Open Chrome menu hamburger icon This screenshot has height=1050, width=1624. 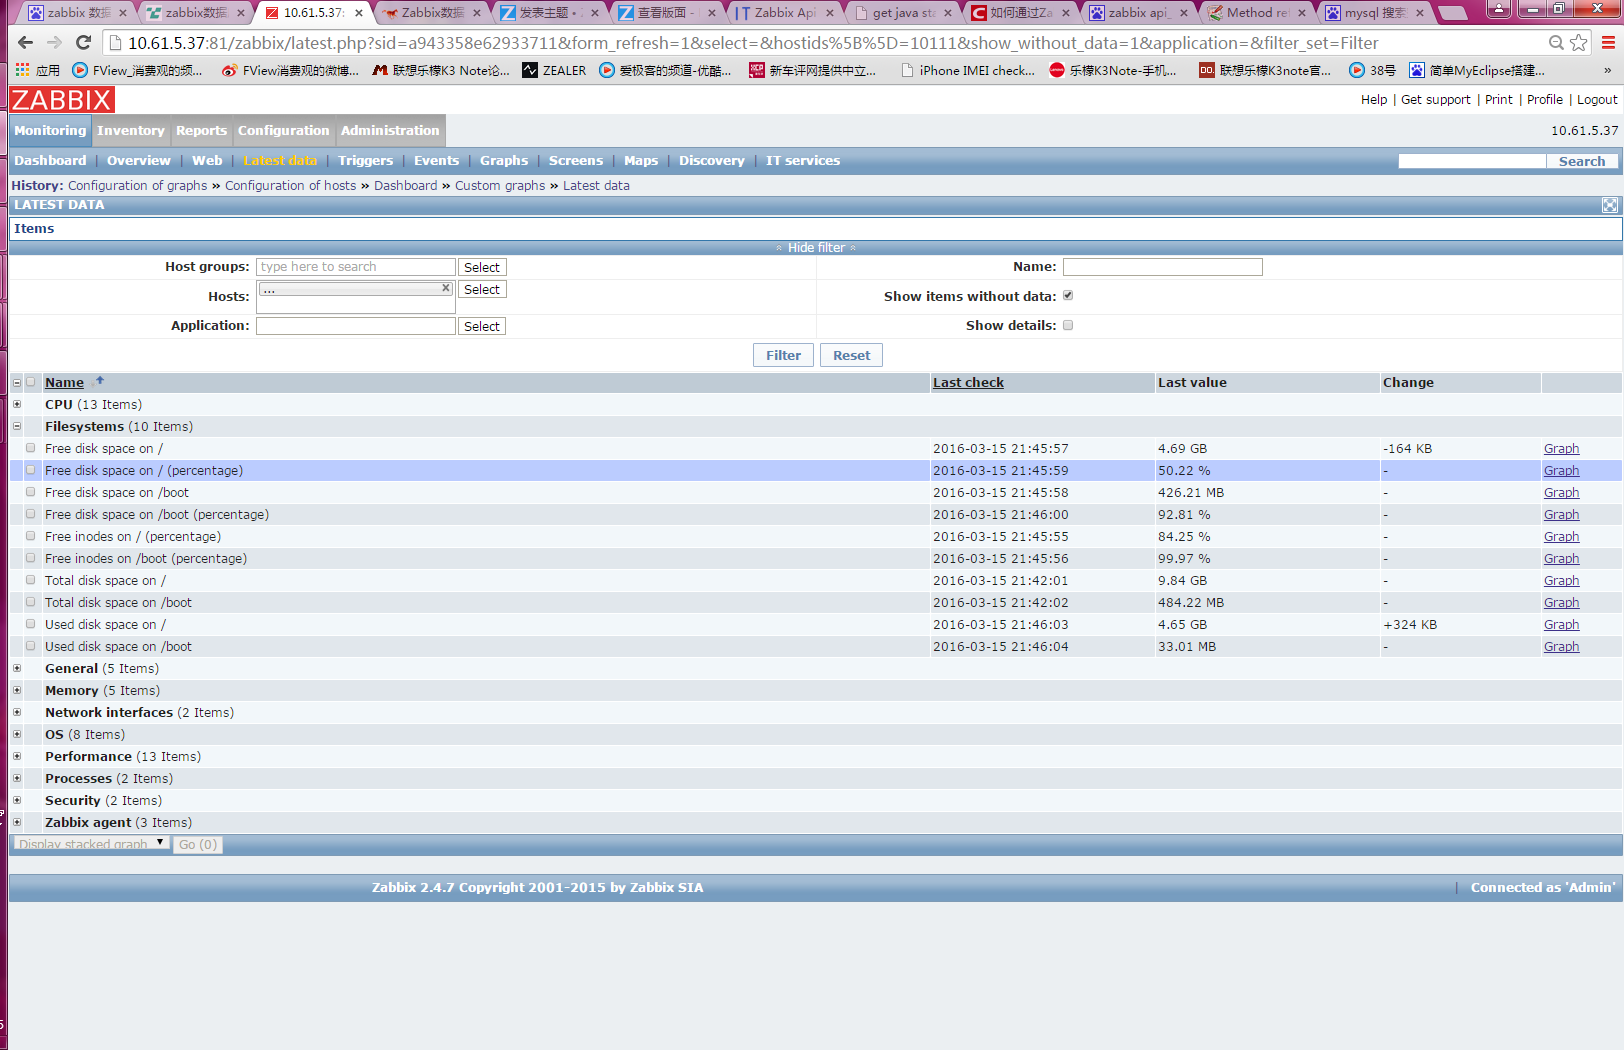pos(1608,43)
